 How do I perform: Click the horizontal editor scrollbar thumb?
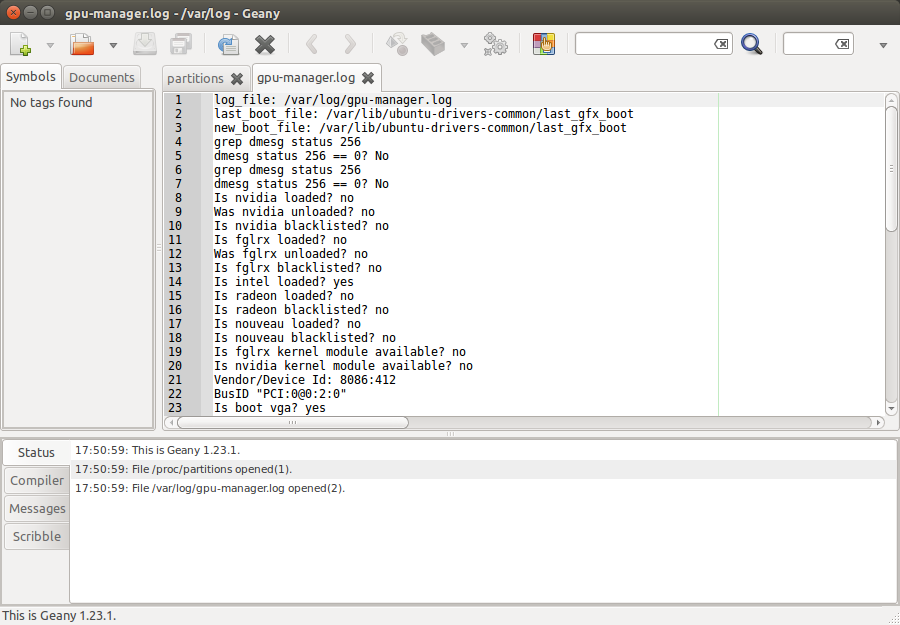[293, 422]
